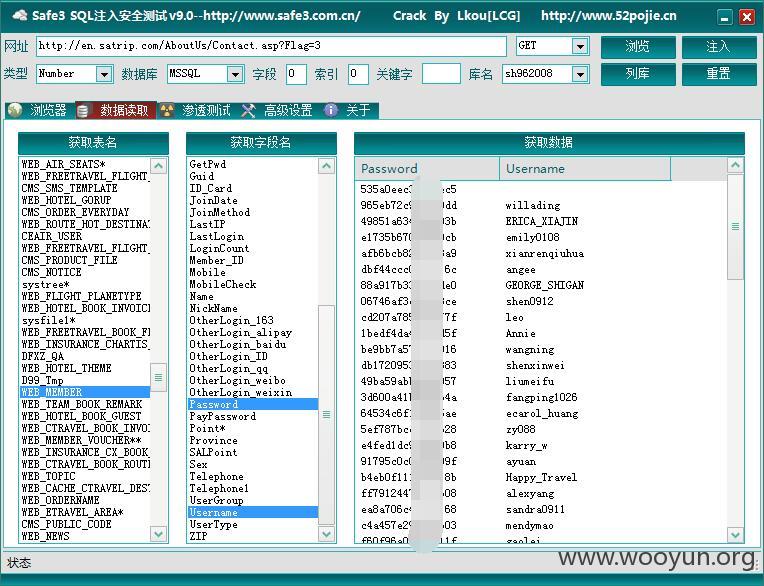The height and width of the screenshot is (586, 764).
Task: Click the 重置 button
Action: coord(719,74)
